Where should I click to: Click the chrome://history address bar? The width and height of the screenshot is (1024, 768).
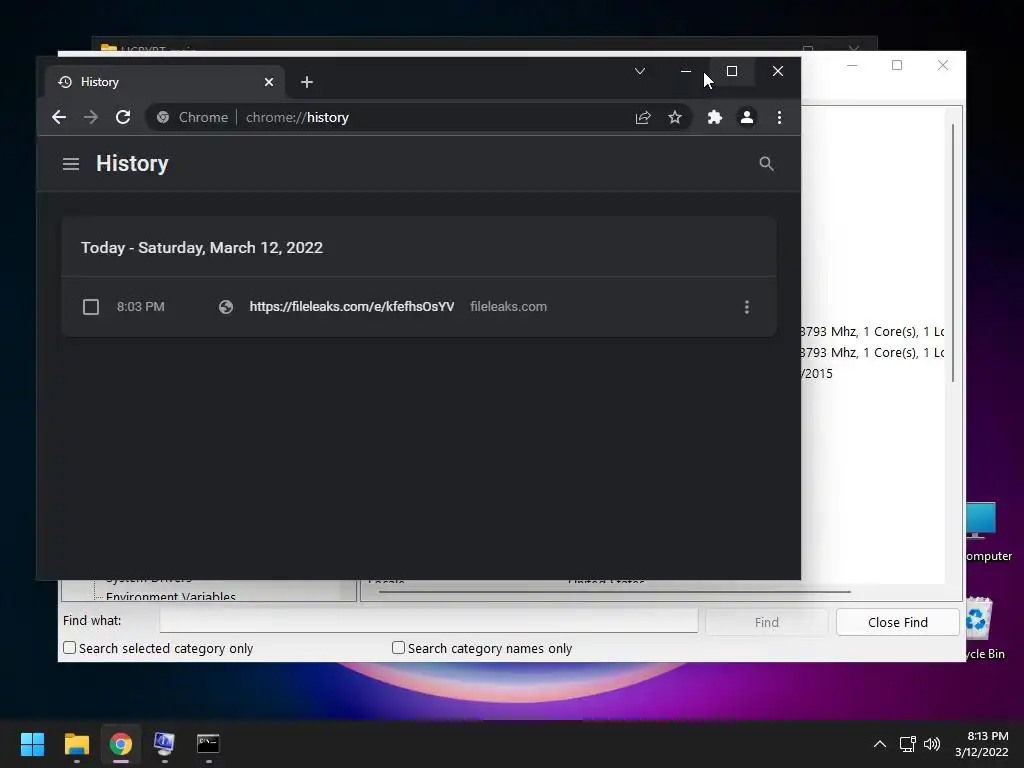pyautogui.click(x=418, y=118)
